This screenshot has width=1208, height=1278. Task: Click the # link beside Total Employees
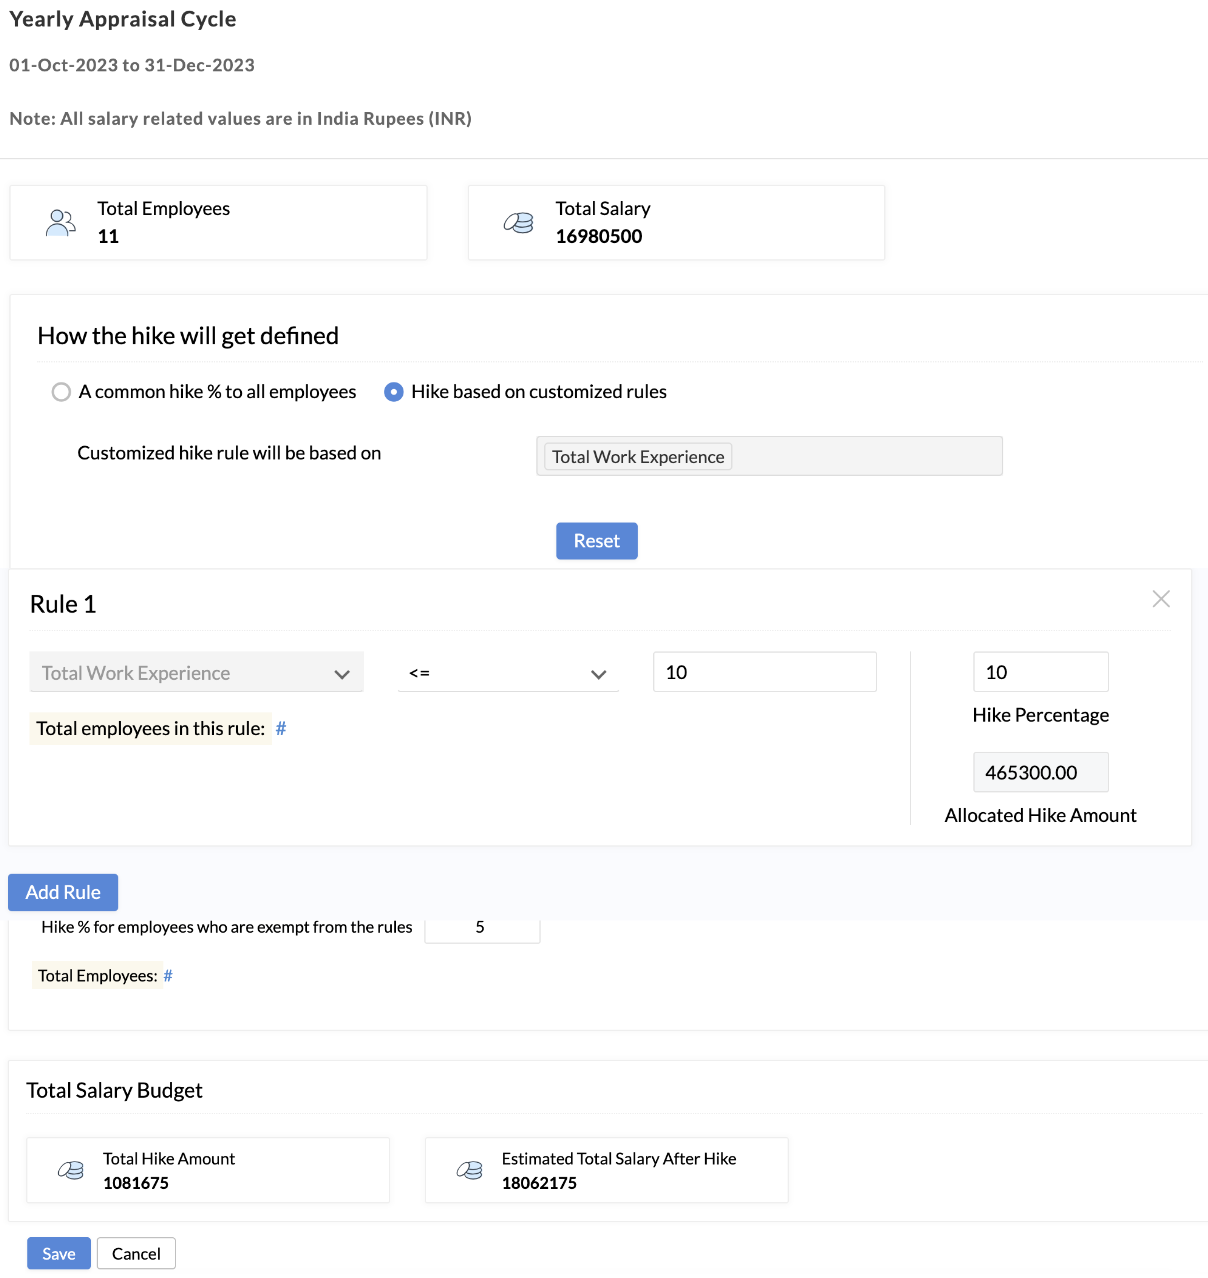tap(168, 976)
